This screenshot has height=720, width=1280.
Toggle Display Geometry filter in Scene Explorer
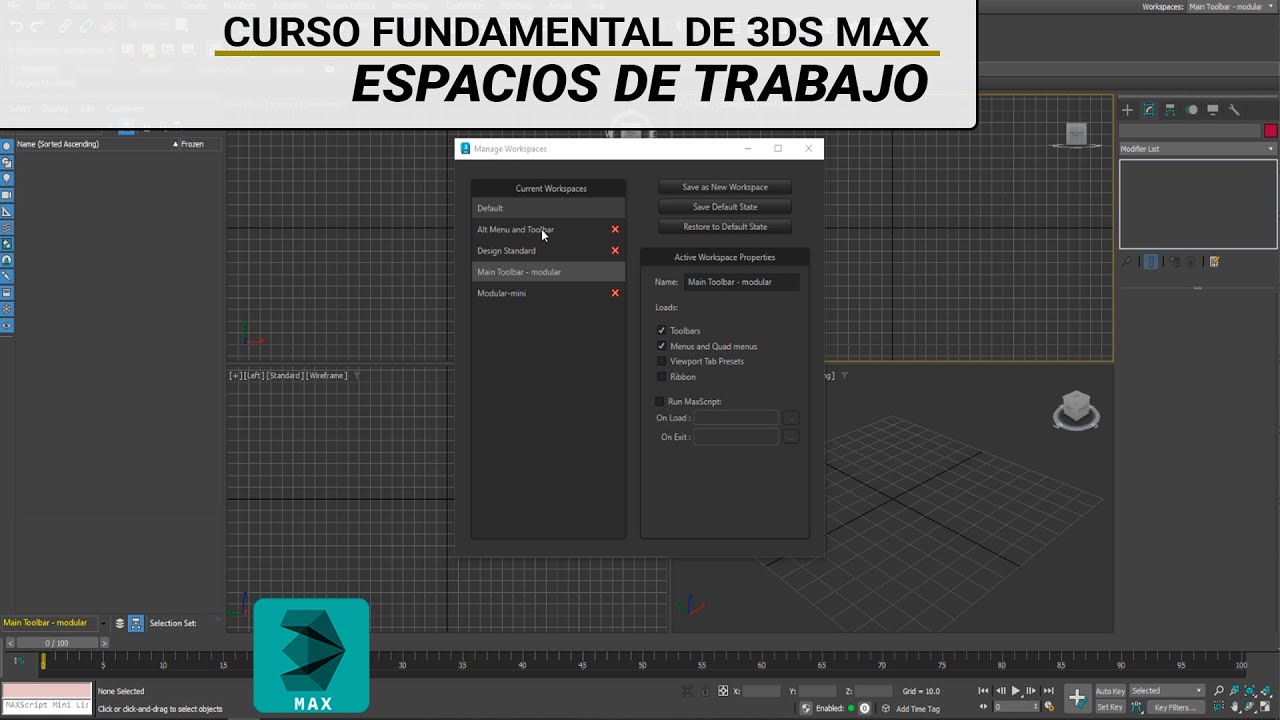click(7, 146)
